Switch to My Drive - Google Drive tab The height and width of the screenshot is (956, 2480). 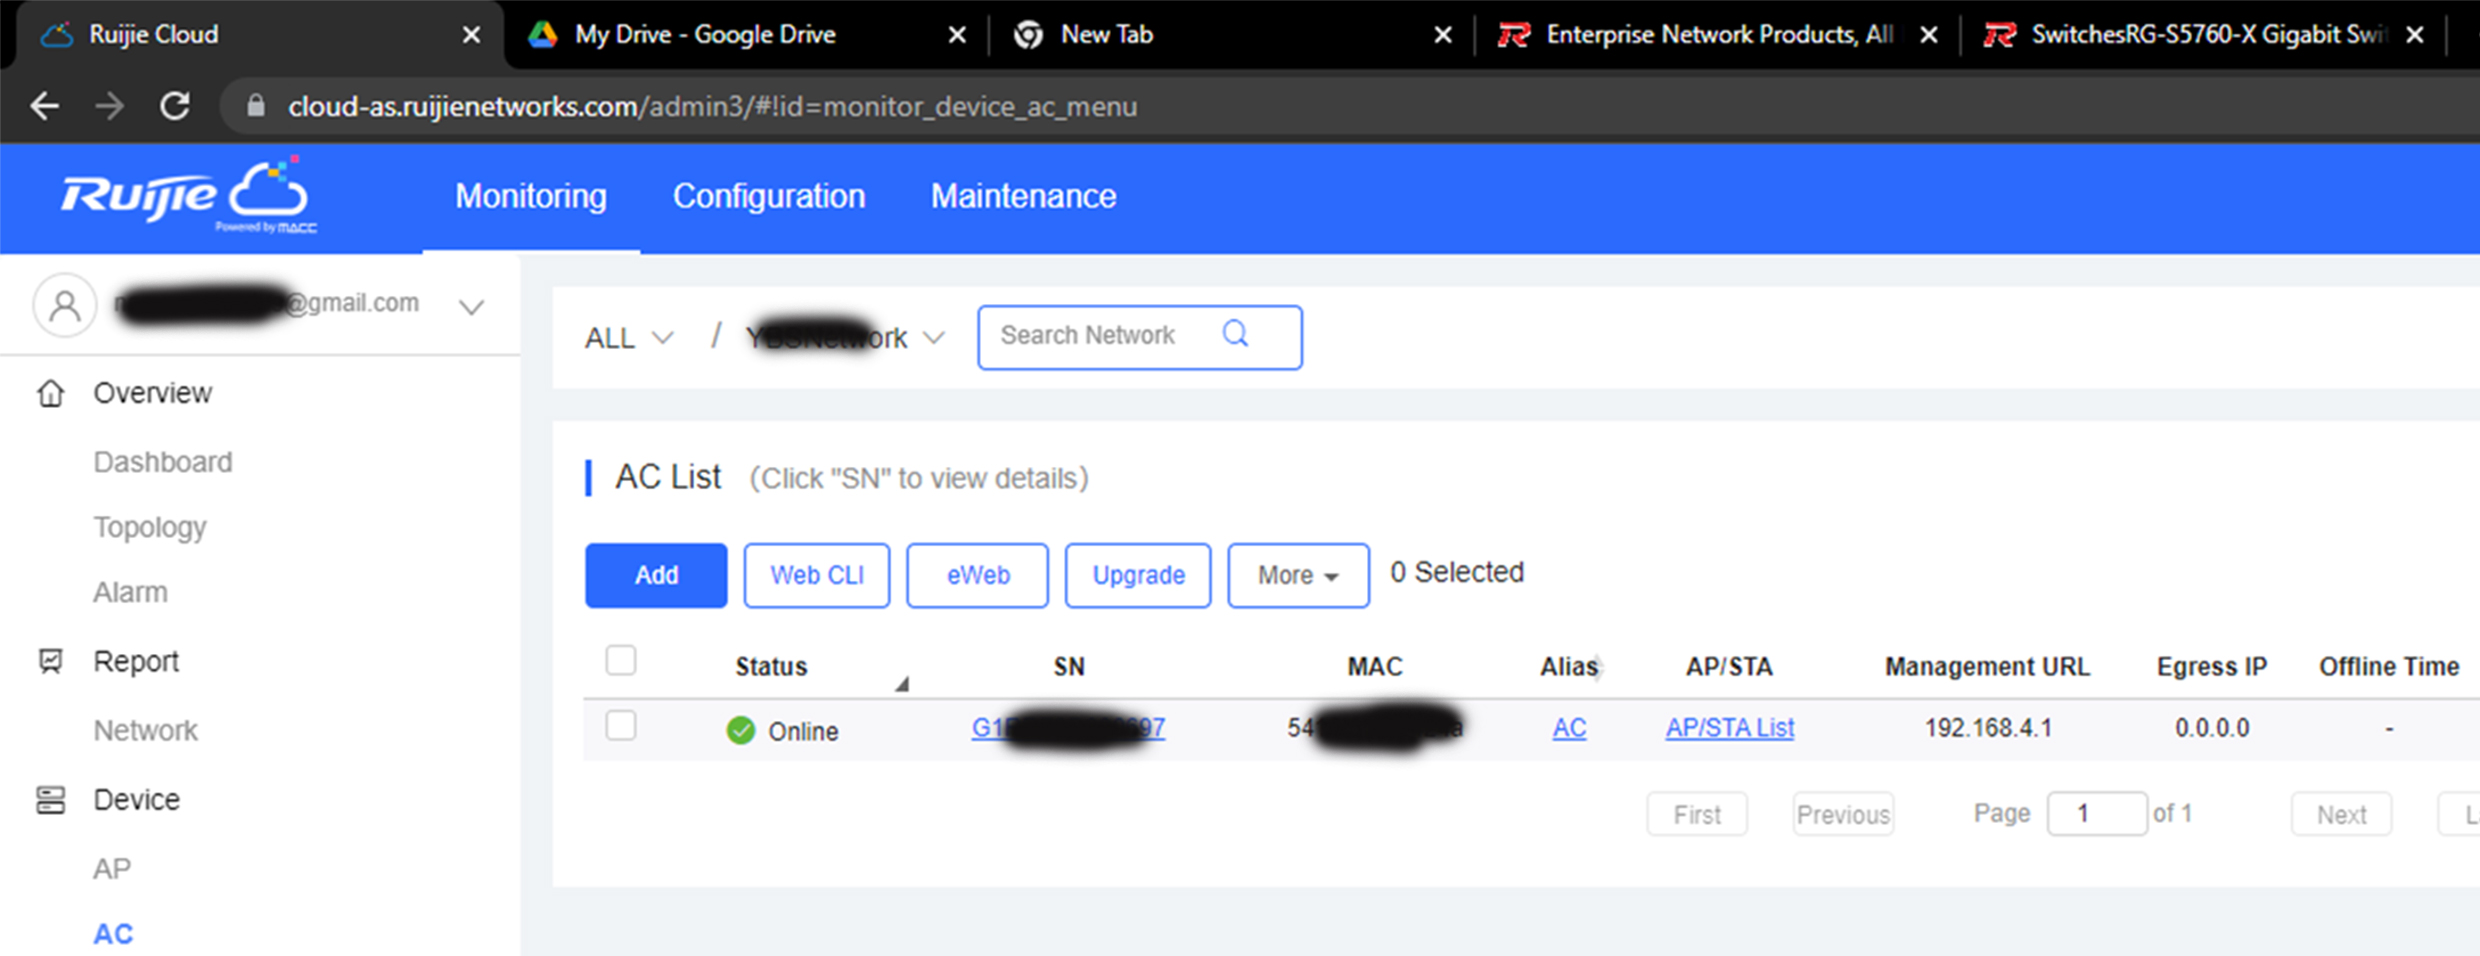tap(745, 35)
